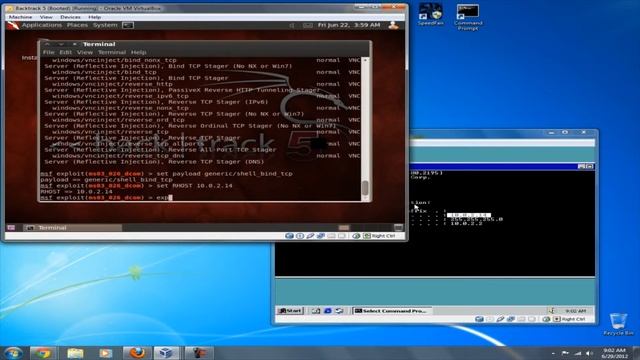The width and height of the screenshot is (640, 360).
Task: Click Show Desktop quick launch icon in second VM
Action: pos(316,311)
